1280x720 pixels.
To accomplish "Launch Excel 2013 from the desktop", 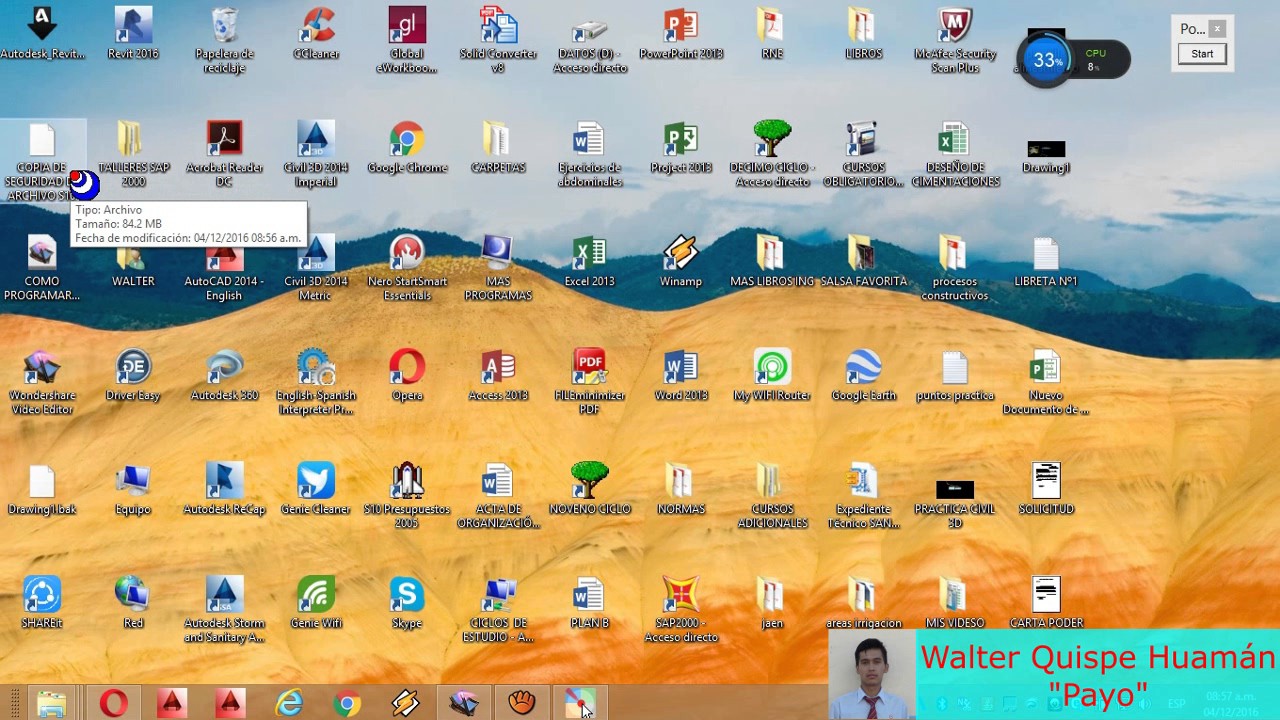I will pyautogui.click(x=590, y=261).
